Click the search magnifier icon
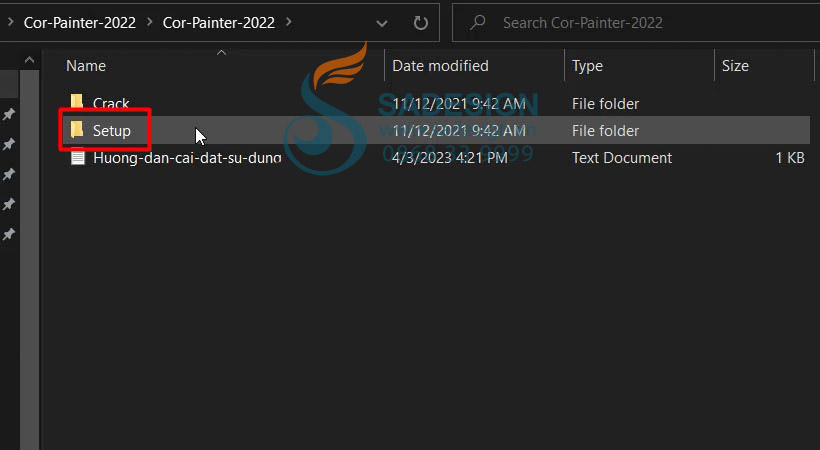 [477, 22]
